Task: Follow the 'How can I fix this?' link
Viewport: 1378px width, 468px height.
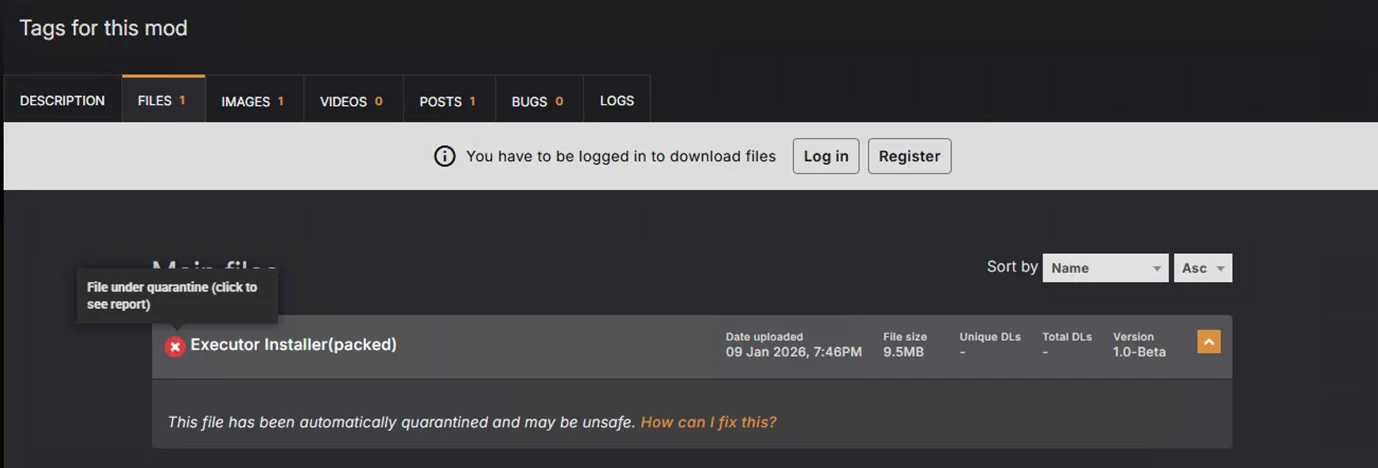Action: (708, 422)
